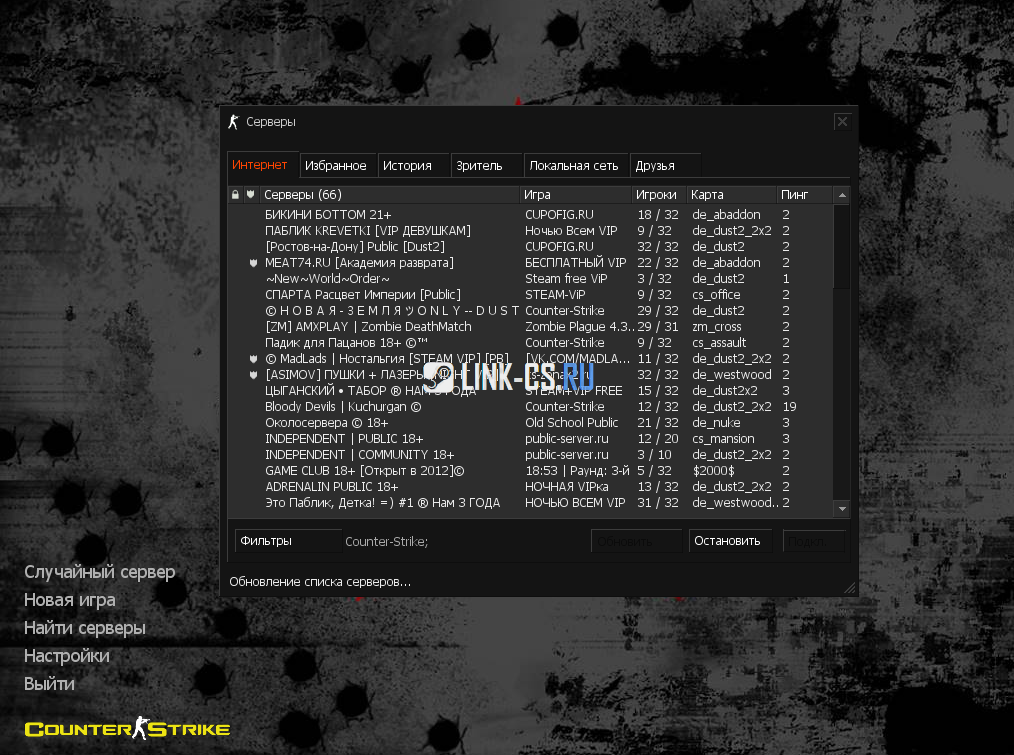
Task: Click the Counter-Strike logo
Action: 127,728
